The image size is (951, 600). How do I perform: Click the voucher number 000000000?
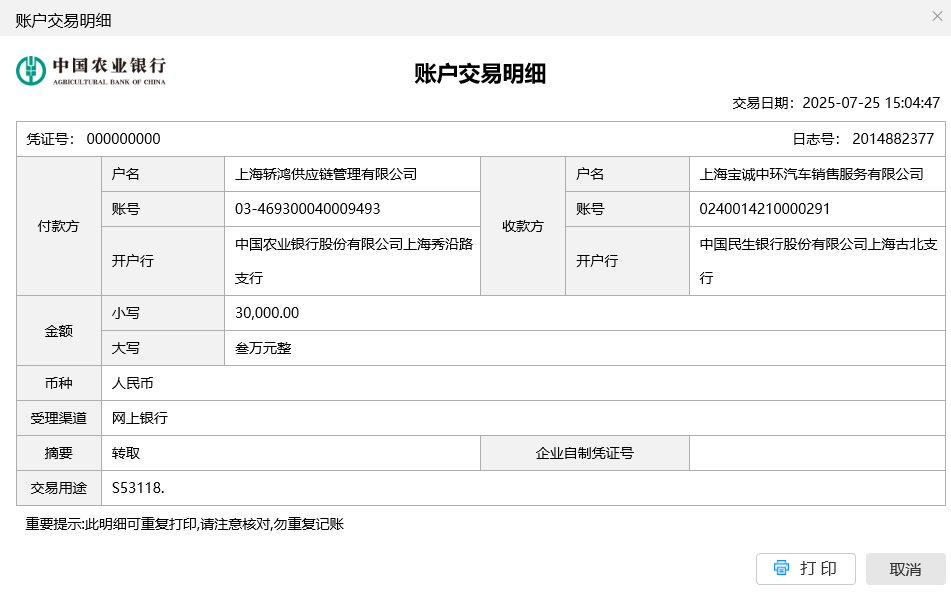click(123, 139)
